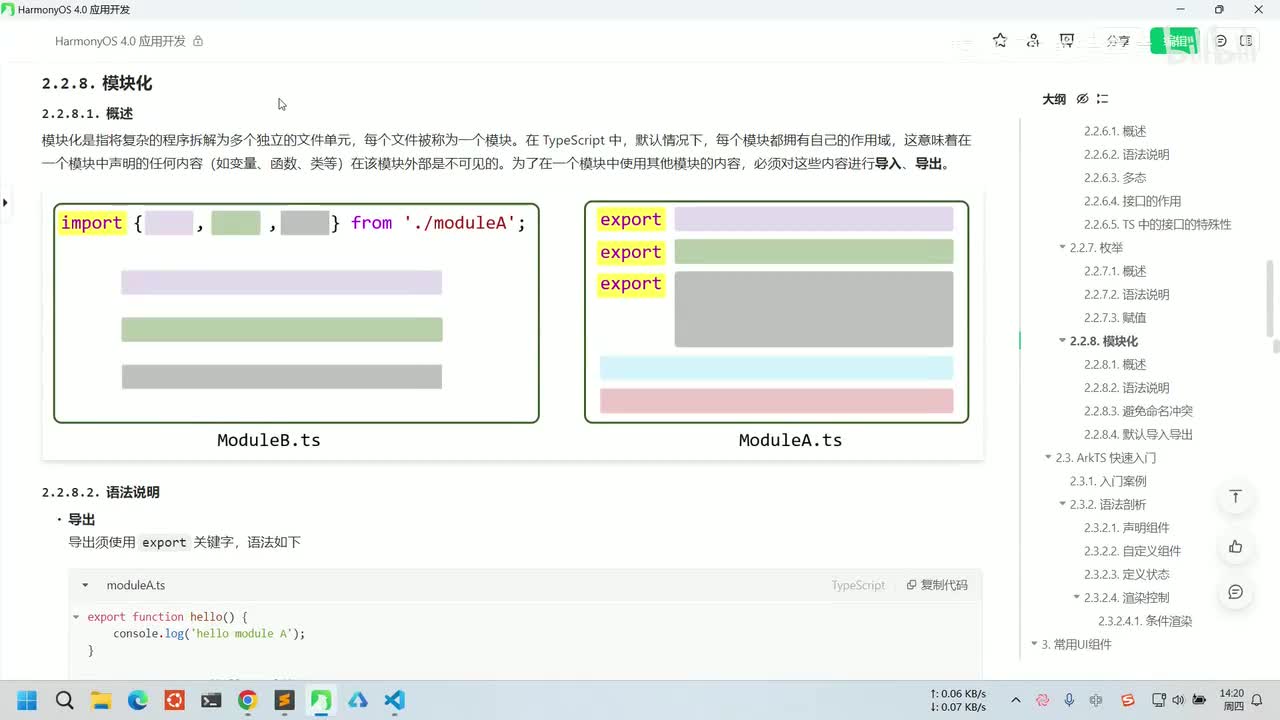Jump back to top of the document

1236,497
